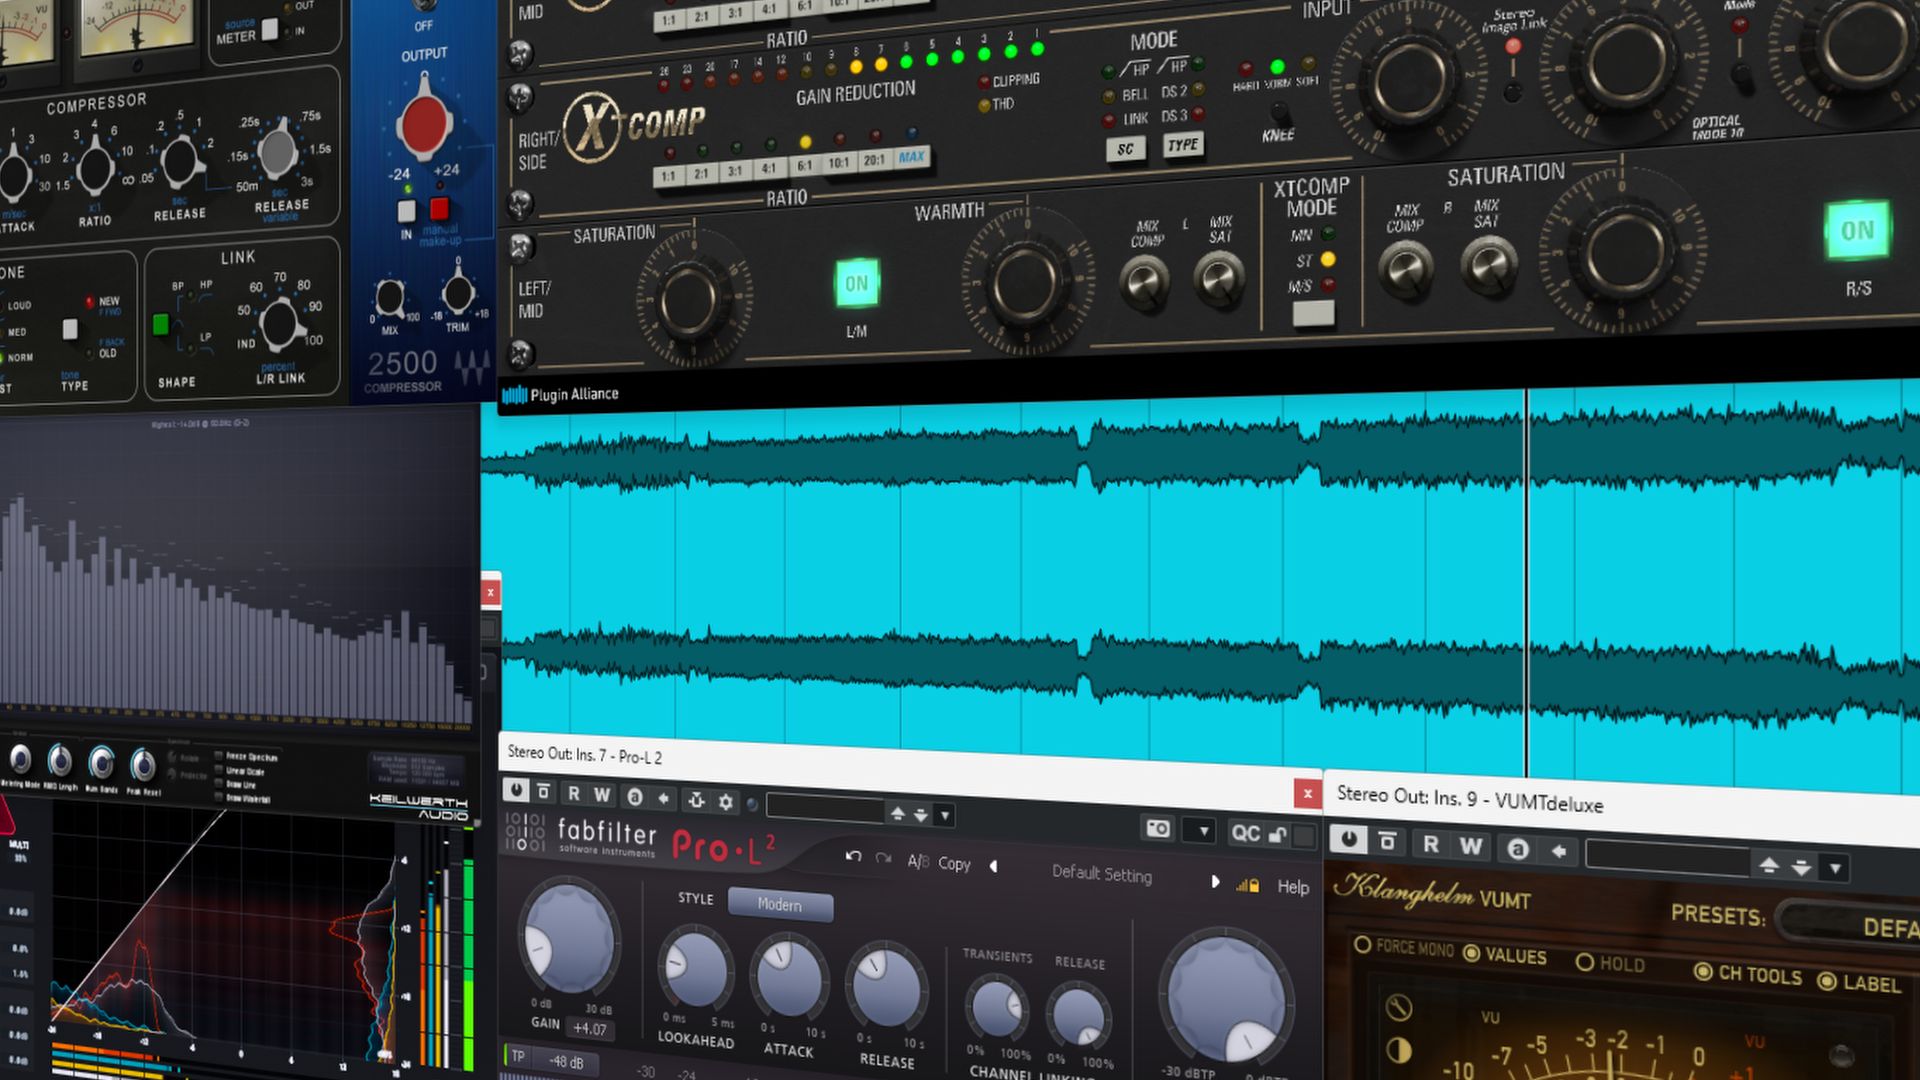
Task: Click Write automation W in Pro-L 2 toolbar
Action: [x=602, y=795]
